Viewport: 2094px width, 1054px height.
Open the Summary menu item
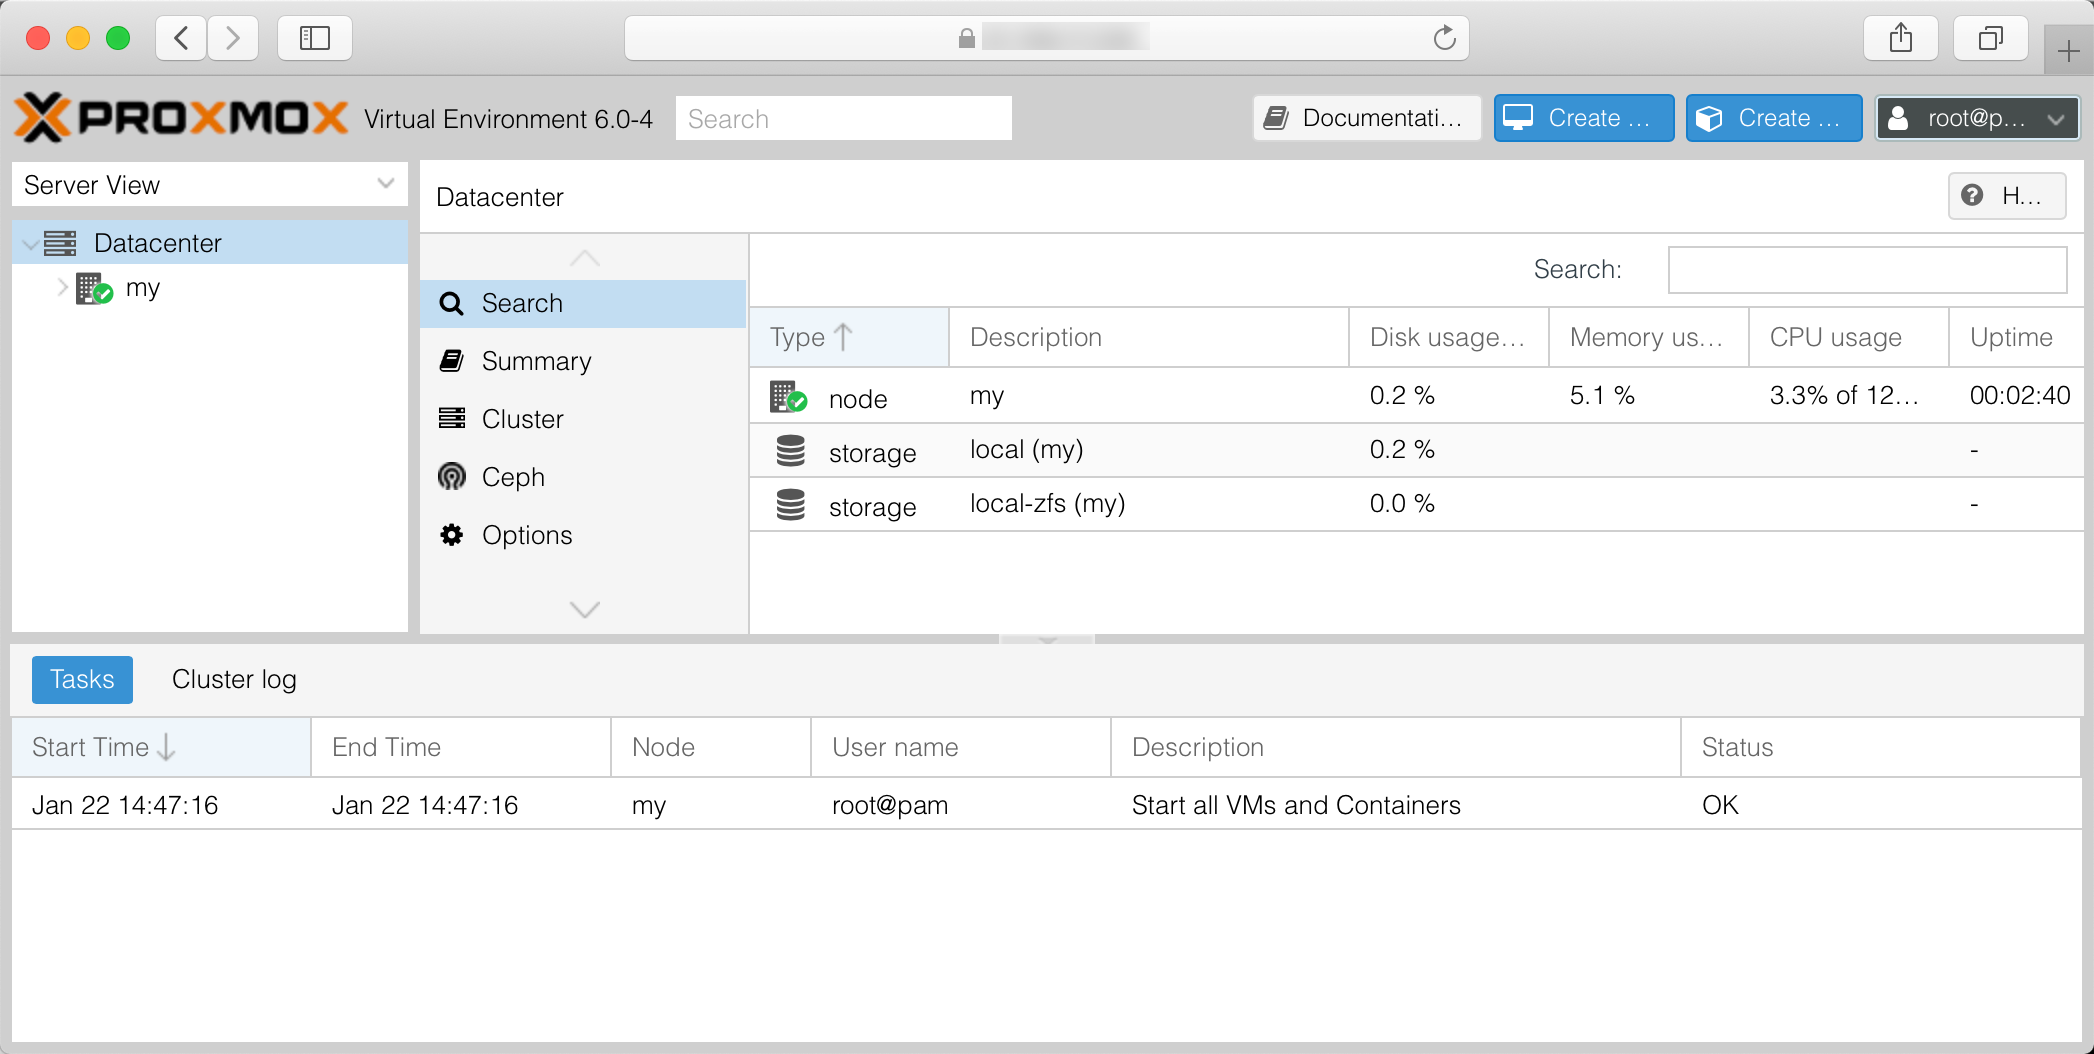[x=536, y=361]
